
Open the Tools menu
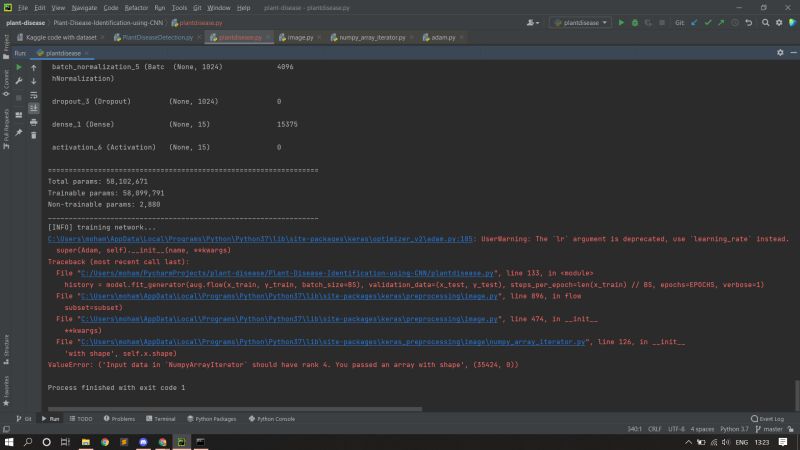pos(179,8)
